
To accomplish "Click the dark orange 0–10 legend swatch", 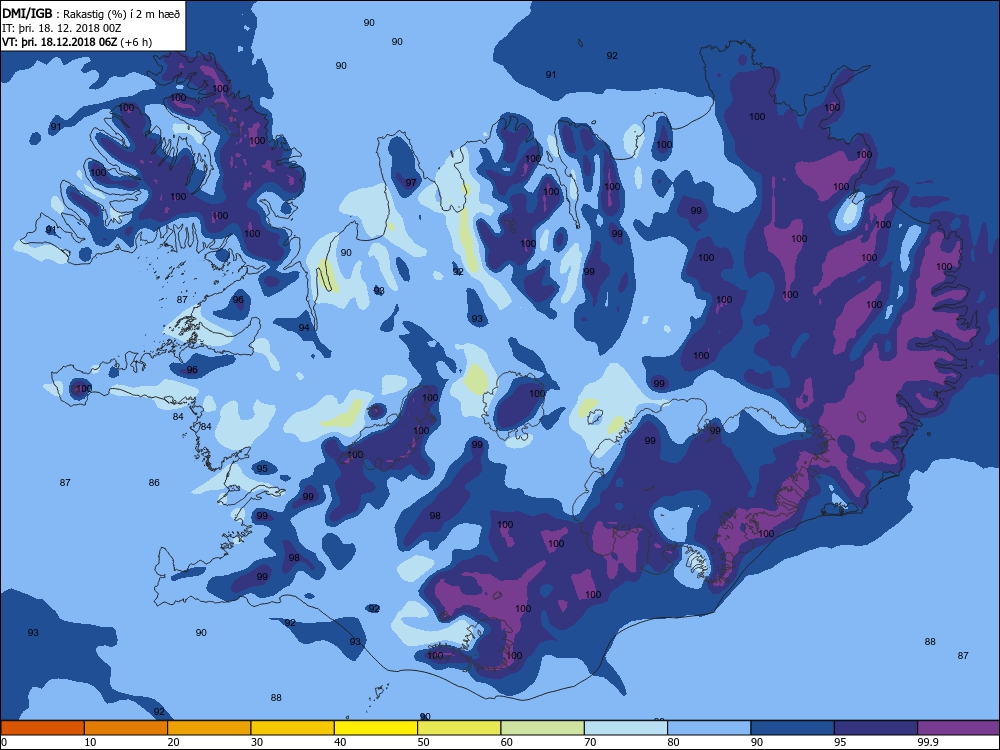I will point(42,728).
